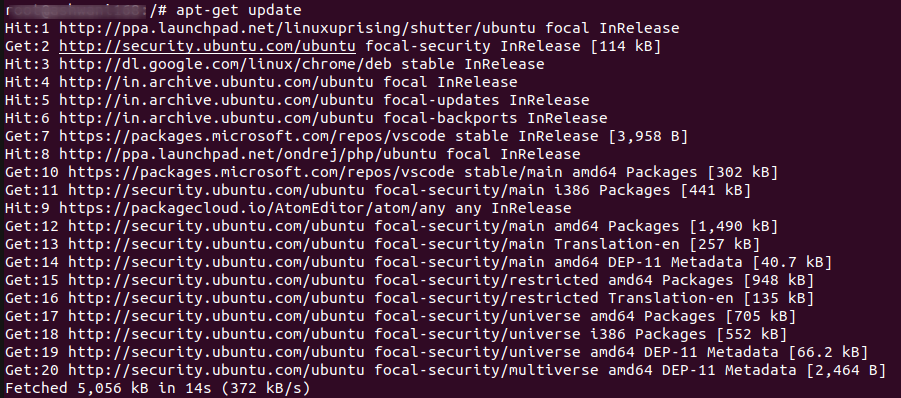901x398 pixels.
Task: Open the underlined security.ubuntu.com/ubuntu link
Action: 207,47
